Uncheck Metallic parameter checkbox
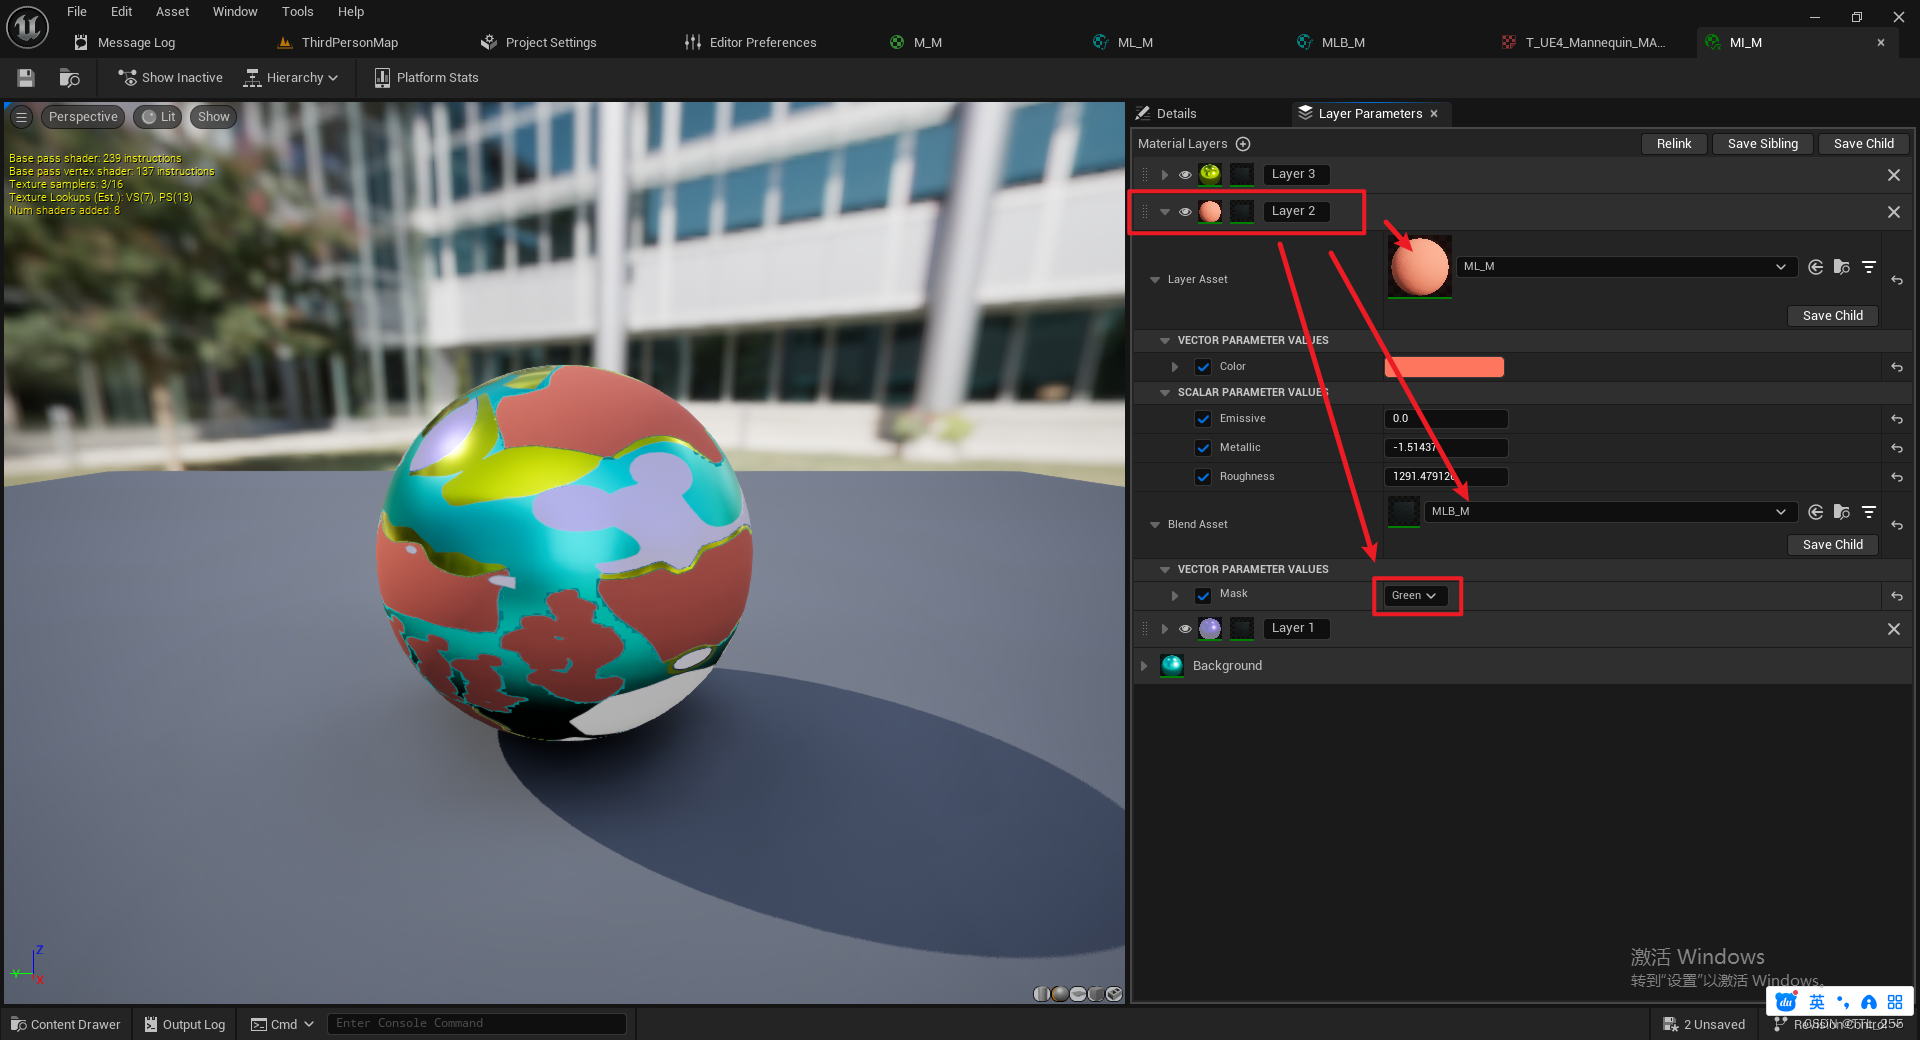The height and width of the screenshot is (1040, 1920). coord(1203,448)
